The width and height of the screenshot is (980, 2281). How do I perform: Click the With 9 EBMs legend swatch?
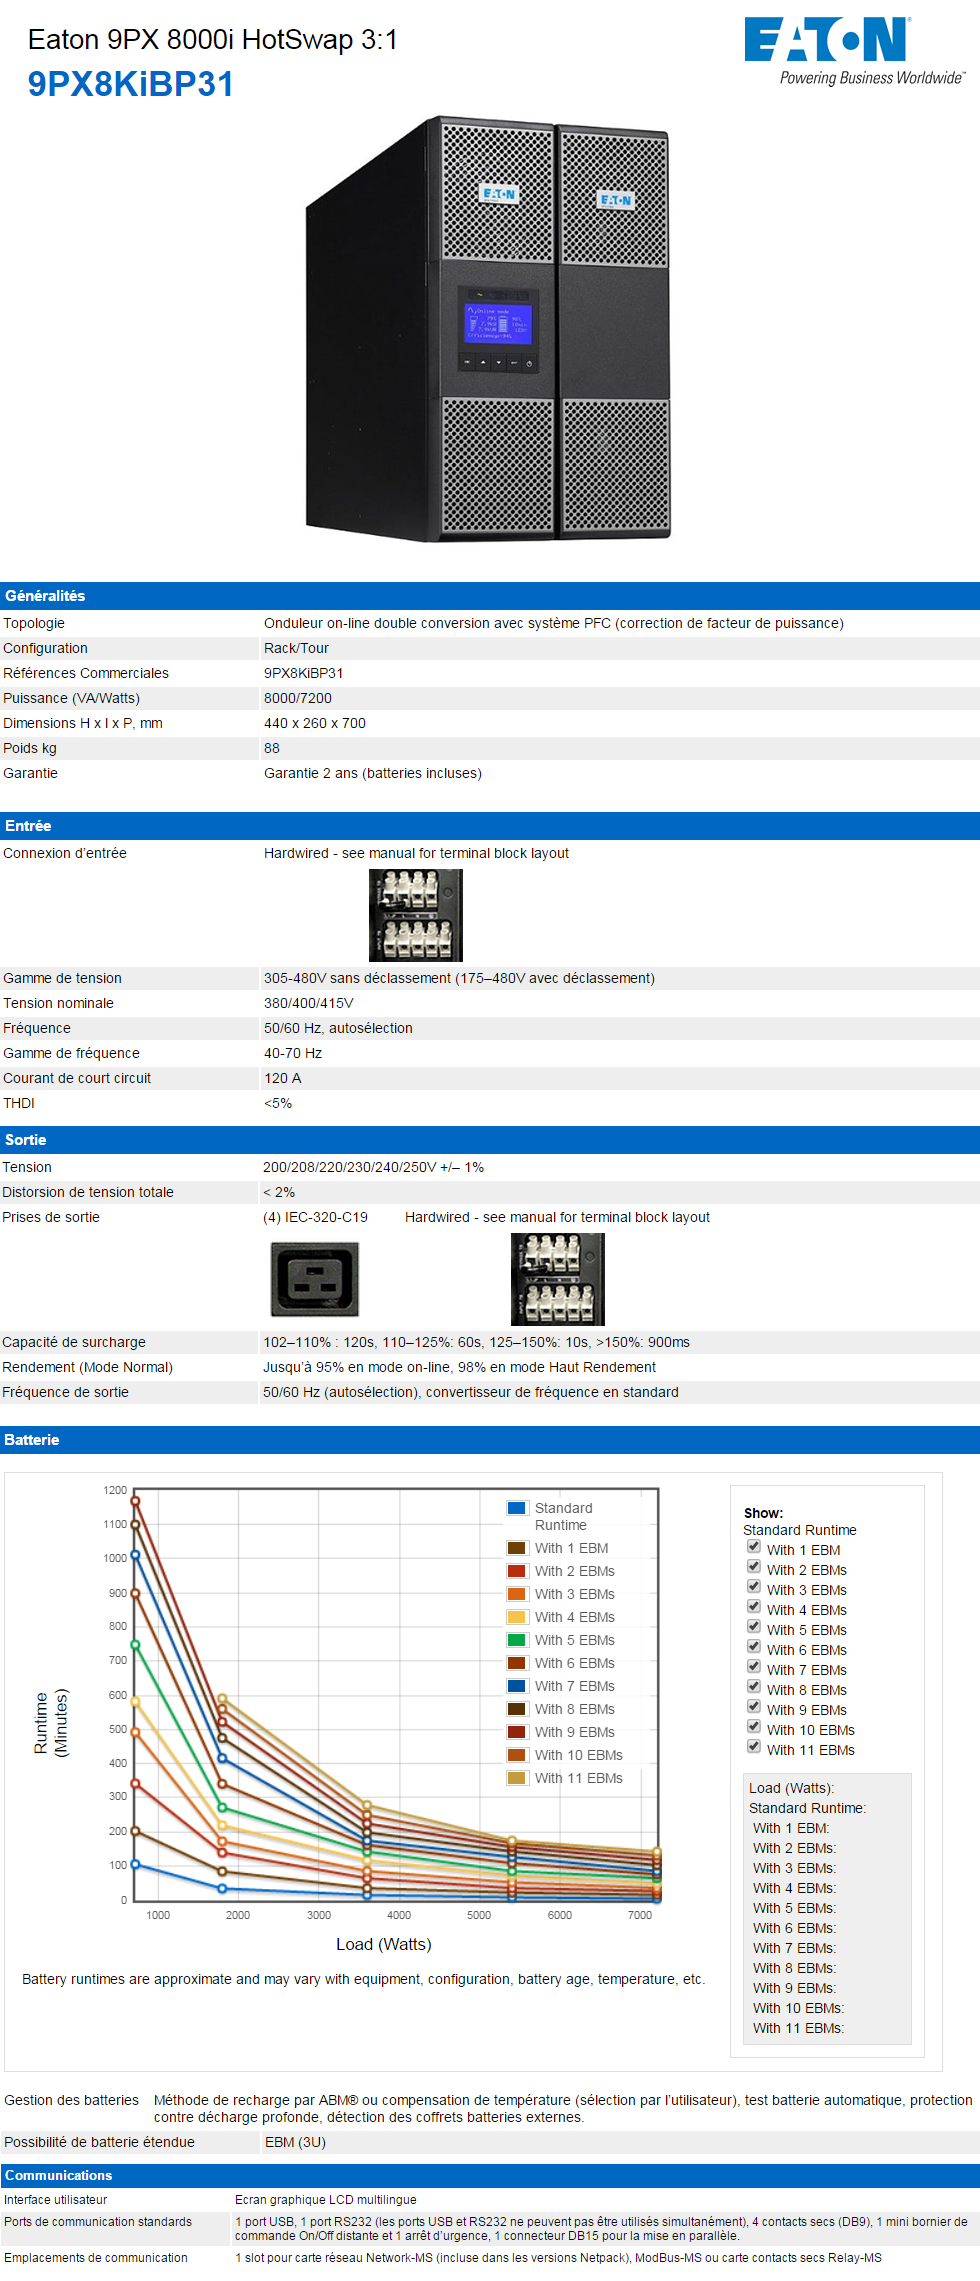(x=517, y=1732)
